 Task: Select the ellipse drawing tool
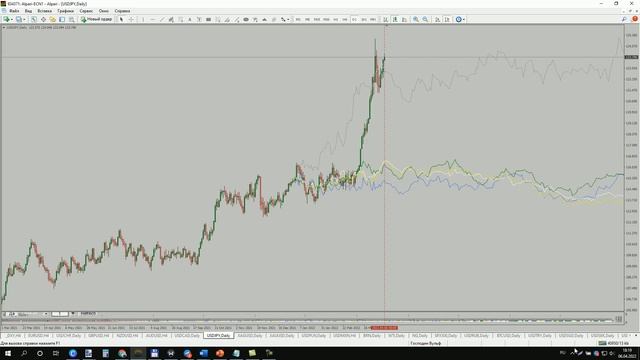[x=246, y=19]
